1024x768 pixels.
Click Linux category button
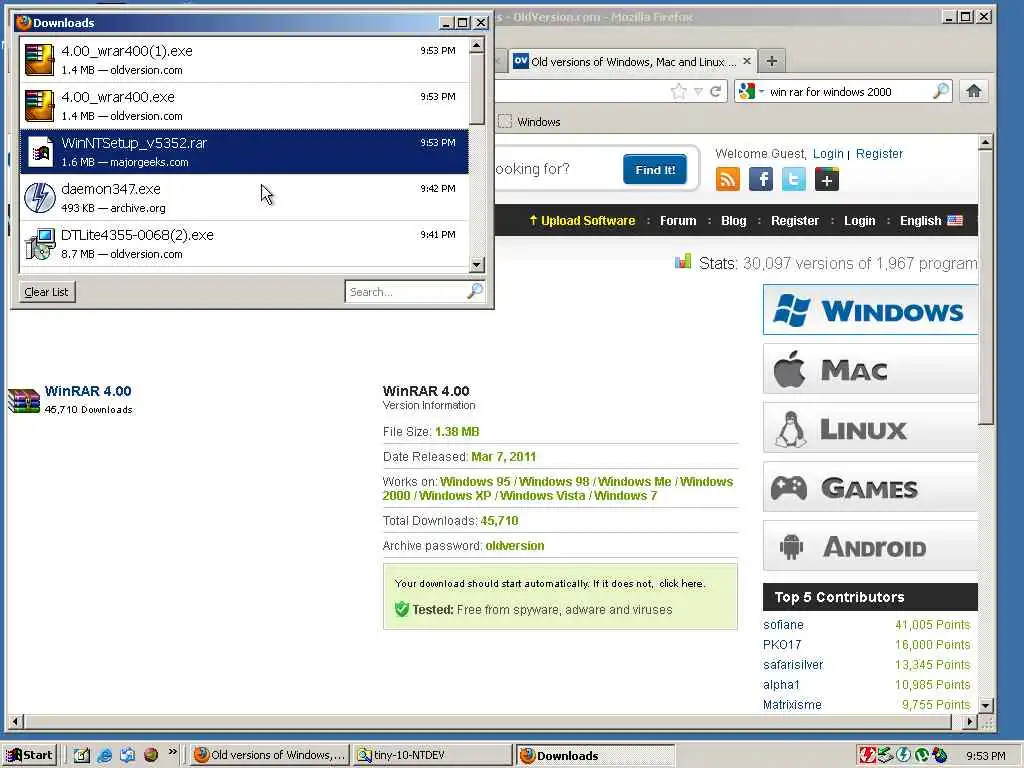click(x=871, y=428)
